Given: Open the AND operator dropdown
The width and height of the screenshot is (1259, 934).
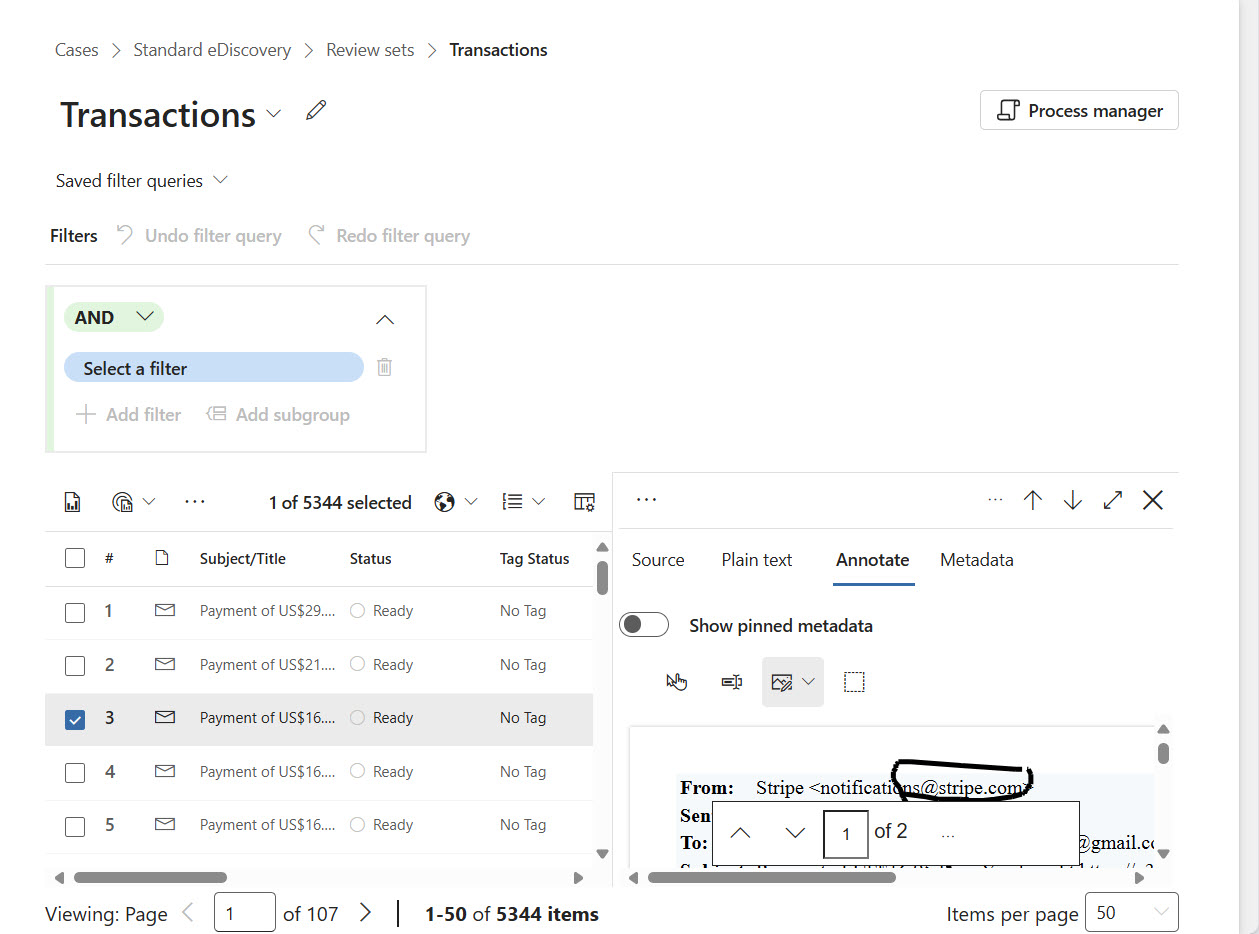Looking at the screenshot, I should 113,317.
